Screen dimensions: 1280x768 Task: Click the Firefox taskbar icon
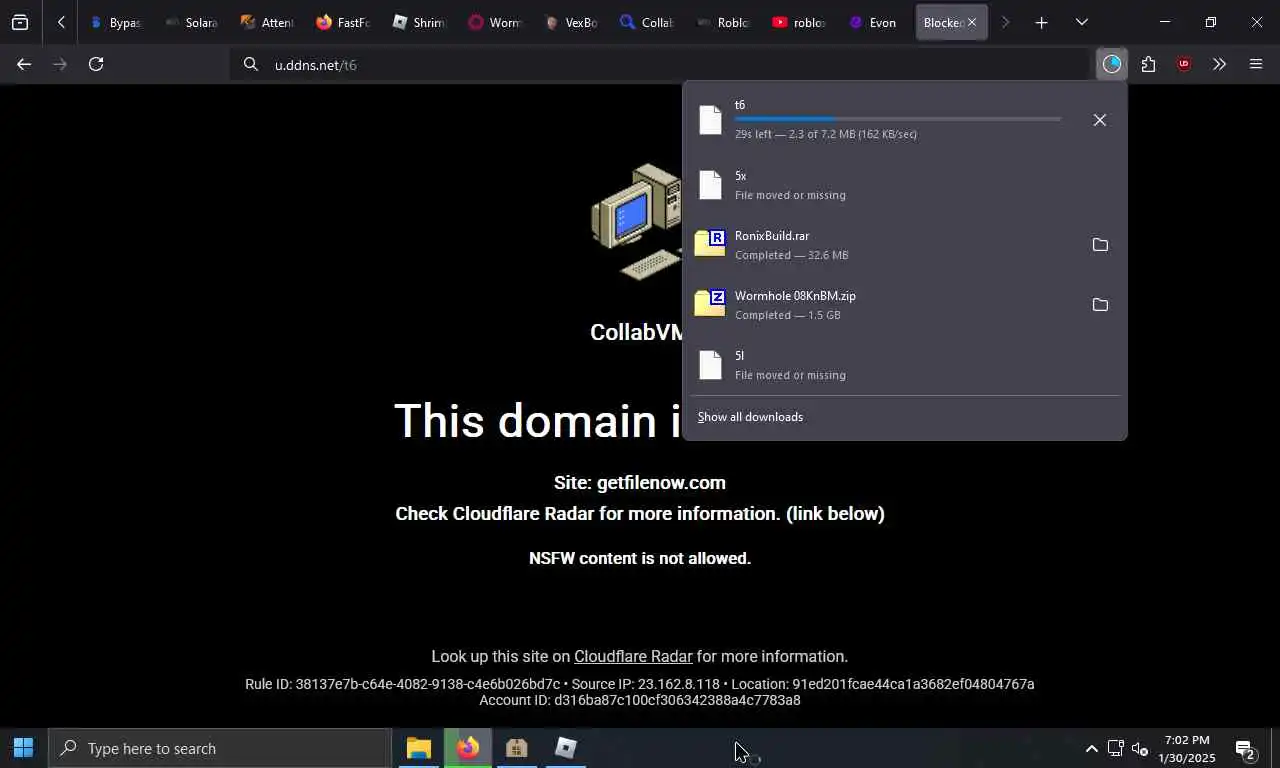point(468,748)
